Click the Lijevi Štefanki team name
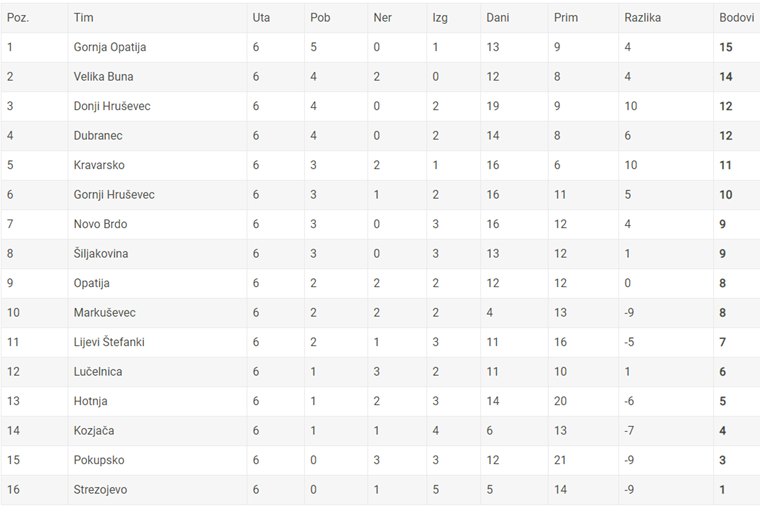 (109, 342)
